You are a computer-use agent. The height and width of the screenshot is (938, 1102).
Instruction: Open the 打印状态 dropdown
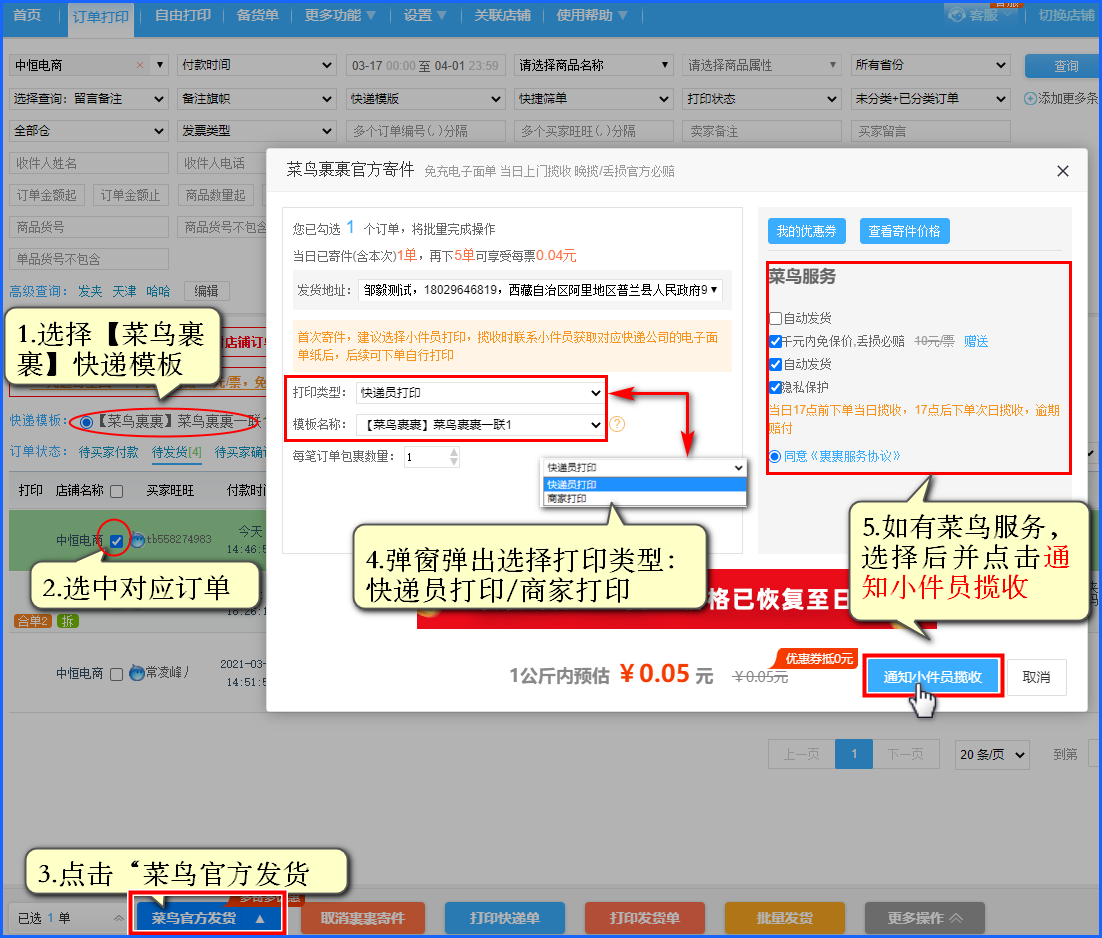(762, 99)
